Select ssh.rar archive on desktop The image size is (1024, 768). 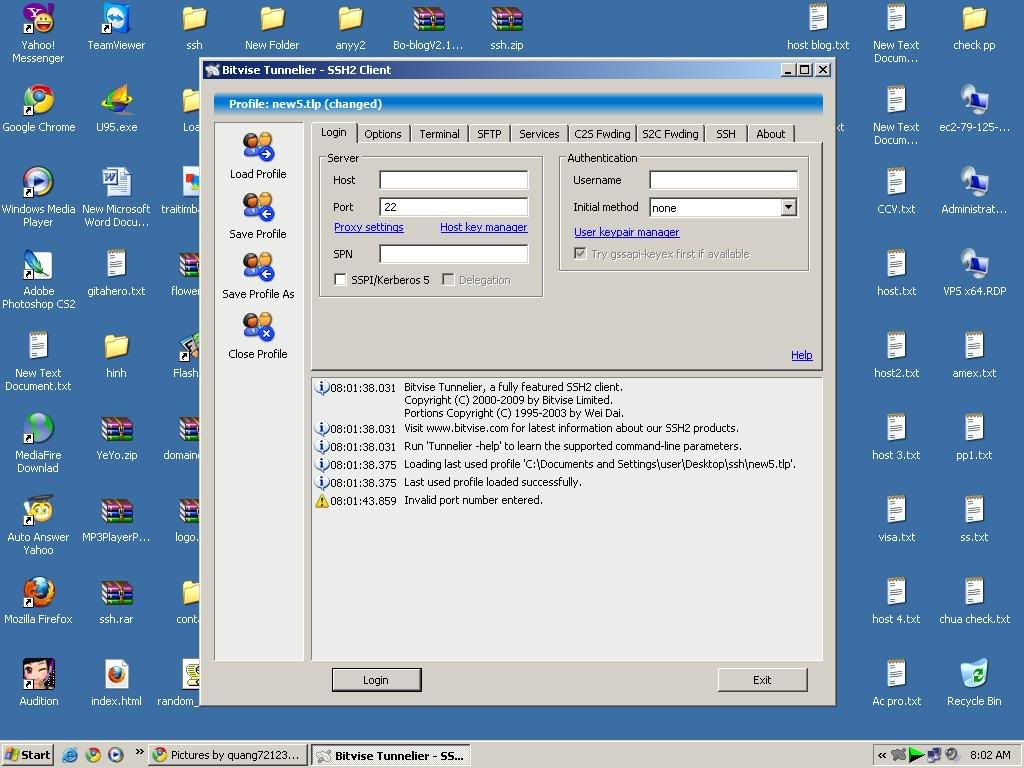coord(116,601)
